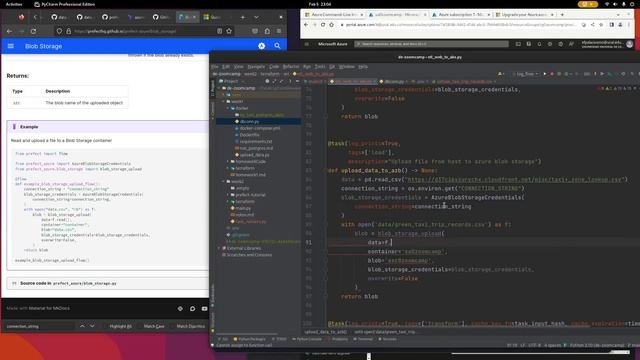Image resolution: width=640 pixels, height=360 pixels.
Task: Switch to Azure subscription browser tab
Action: 461,15
